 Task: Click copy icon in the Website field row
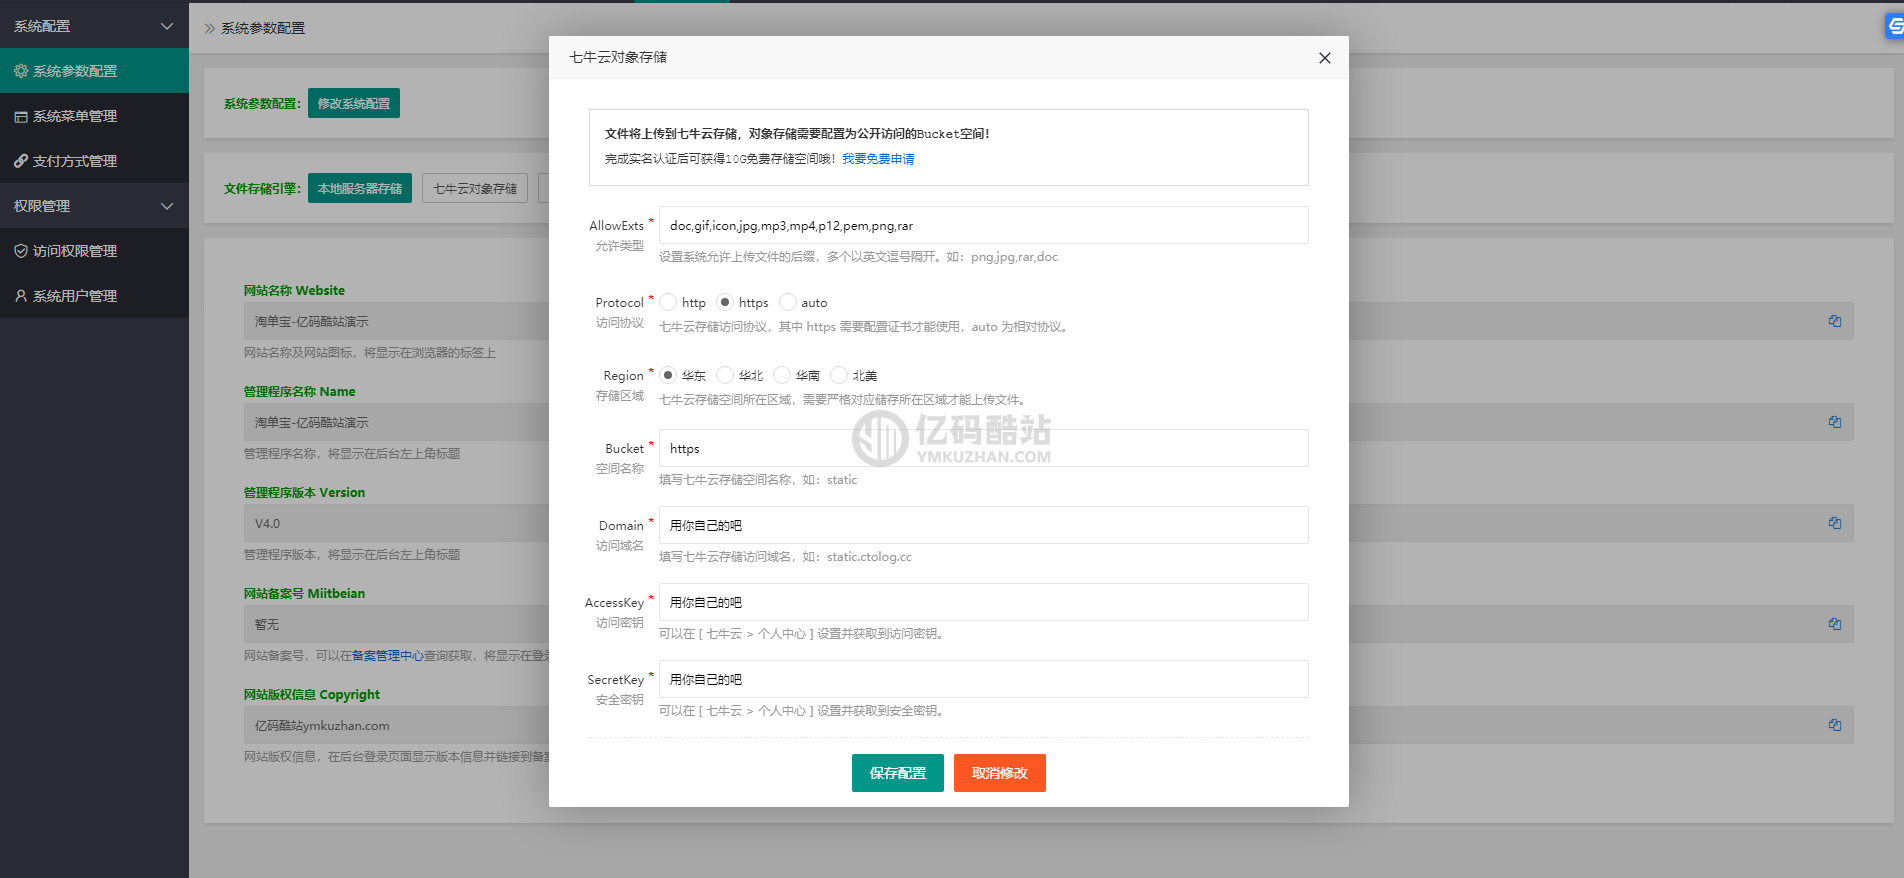pos(1835,321)
